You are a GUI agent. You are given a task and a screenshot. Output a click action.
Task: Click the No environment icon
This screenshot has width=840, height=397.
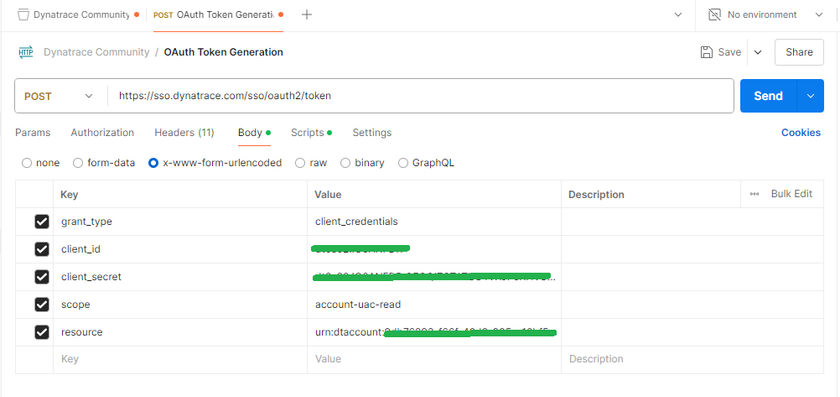coord(714,14)
